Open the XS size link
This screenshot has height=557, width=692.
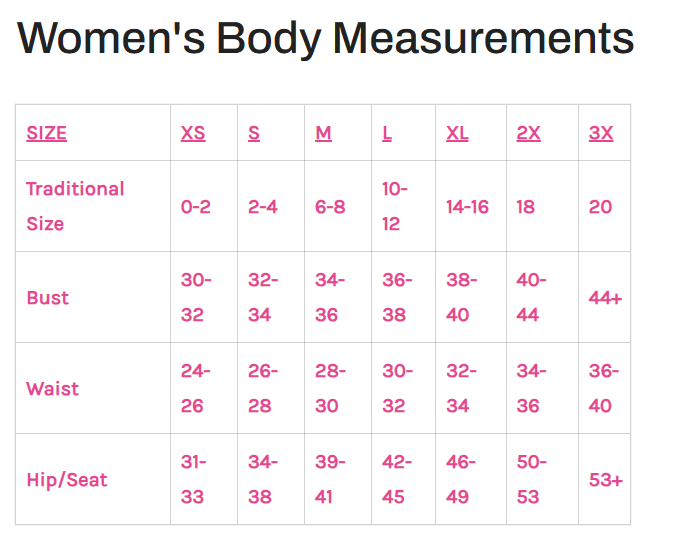coord(193,133)
